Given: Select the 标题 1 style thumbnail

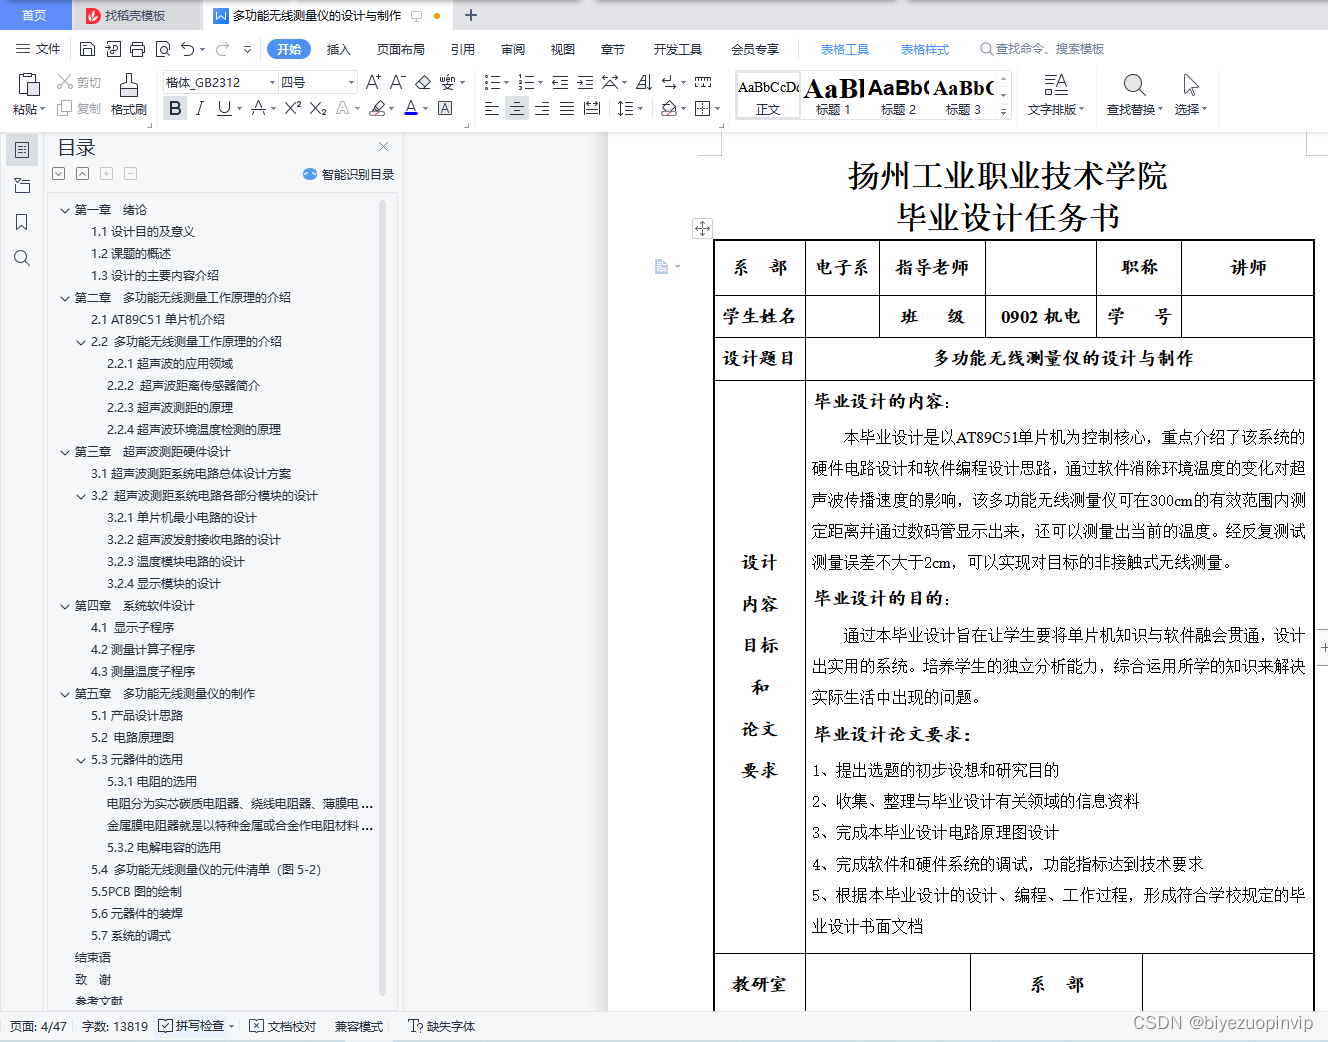Looking at the screenshot, I should (x=831, y=95).
